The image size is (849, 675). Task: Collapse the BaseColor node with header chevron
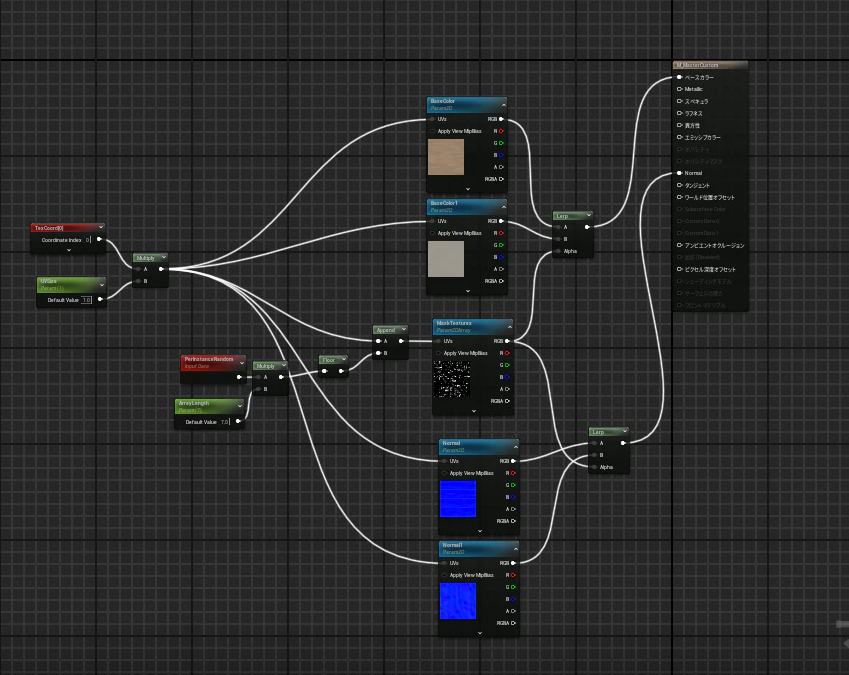coord(504,104)
